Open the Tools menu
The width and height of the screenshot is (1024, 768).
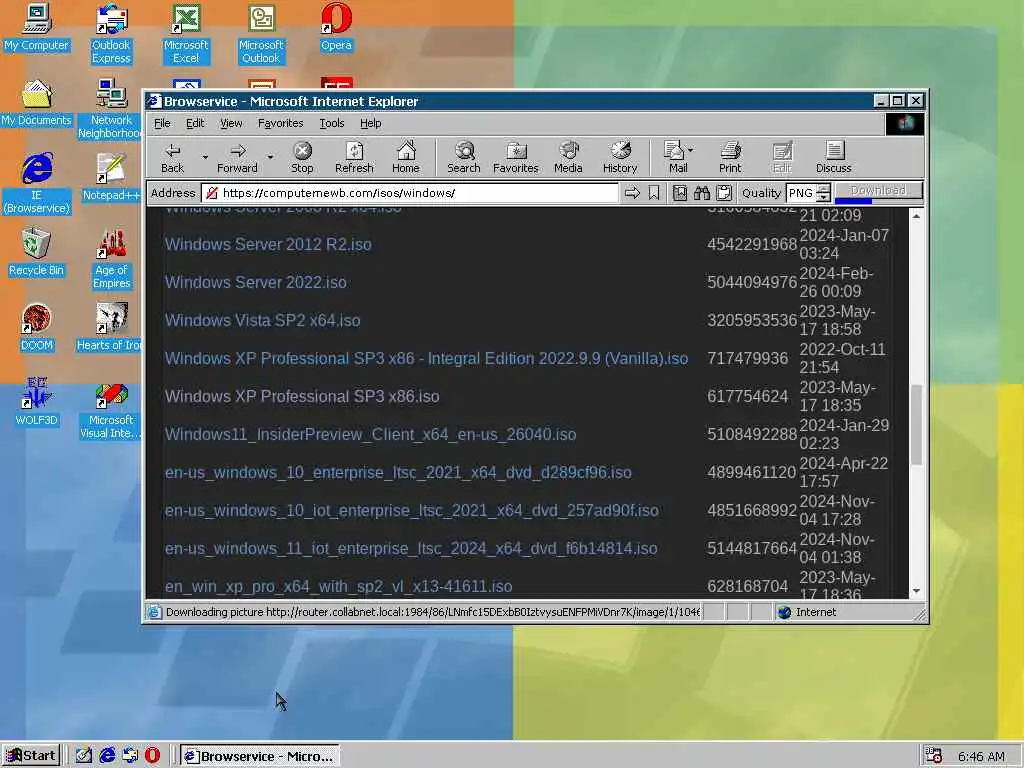(332, 123)
